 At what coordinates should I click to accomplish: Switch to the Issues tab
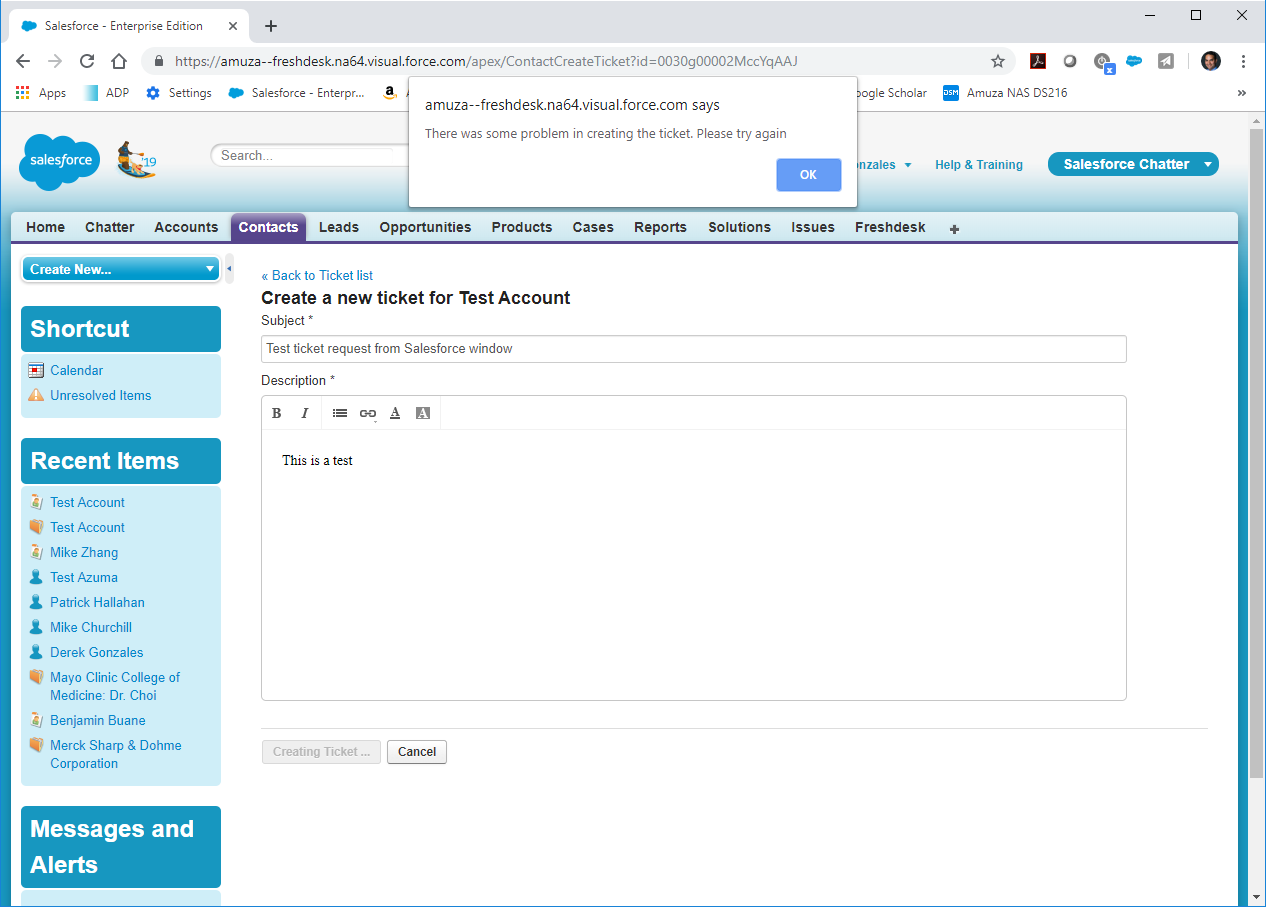click(813, 227)
